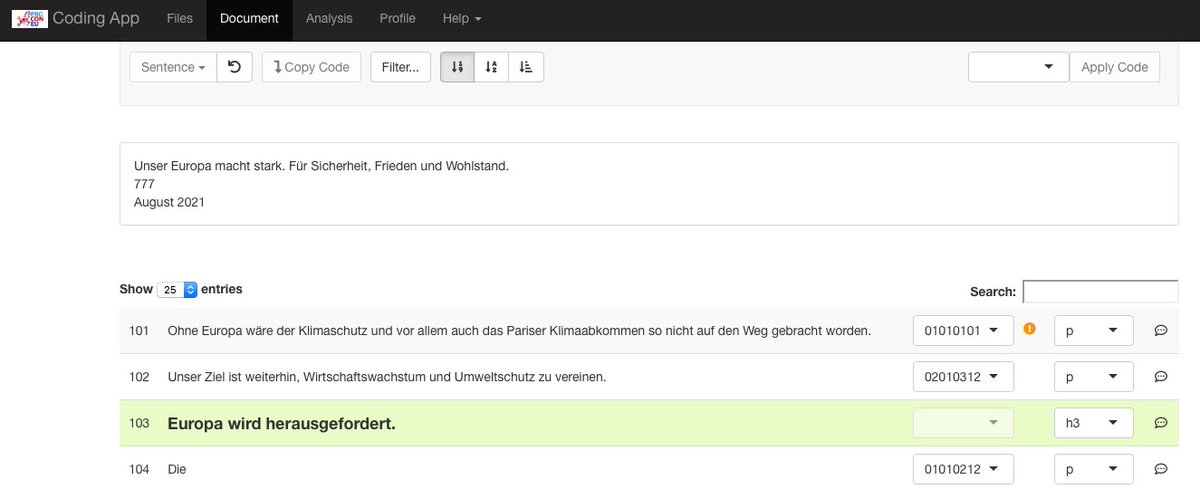Image resolution: width=1200 pixels, height=489 pixels.
Task: Open the h3 type dropdown on row 103
Action: 1094,423
